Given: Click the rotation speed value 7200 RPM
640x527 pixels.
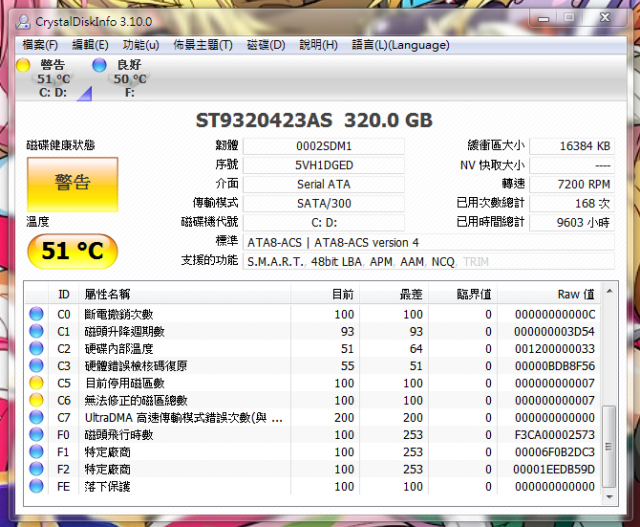Looking at the screenshot, I should [x=572, y=184].
